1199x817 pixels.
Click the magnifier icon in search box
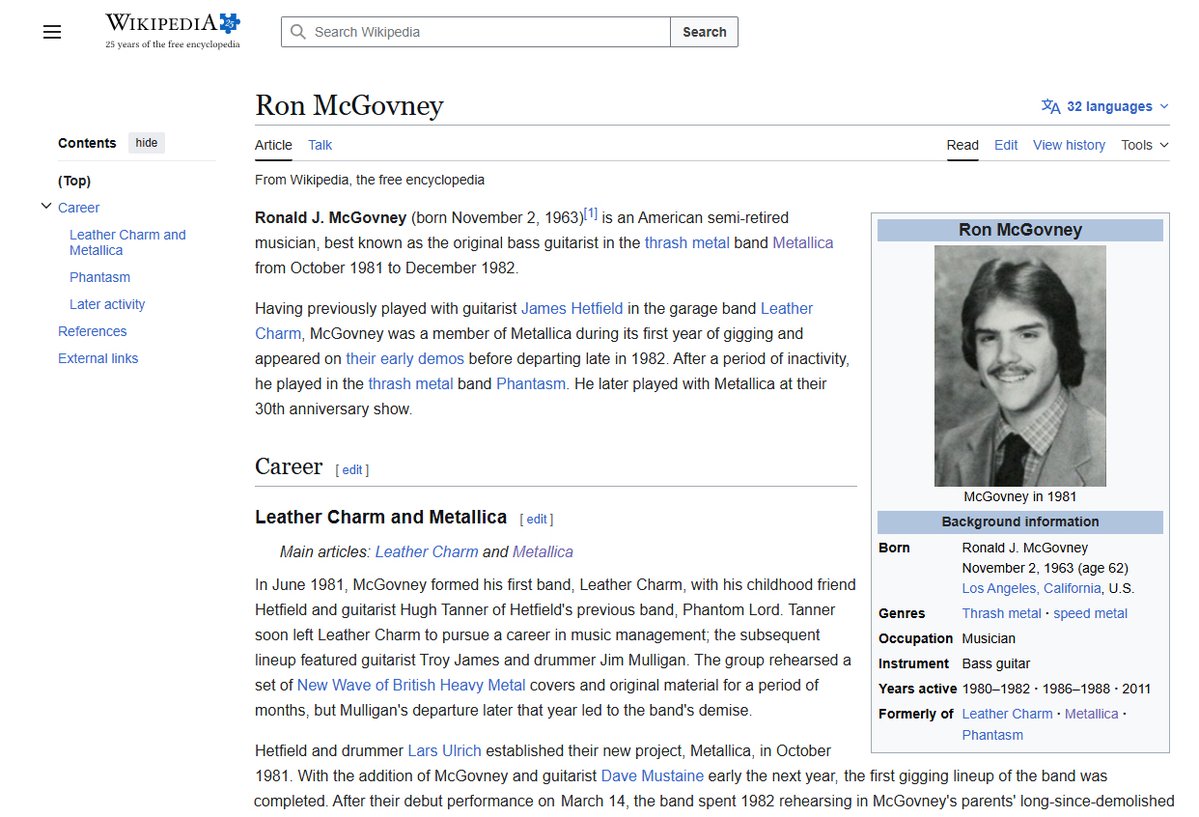(x=298, y=32)
